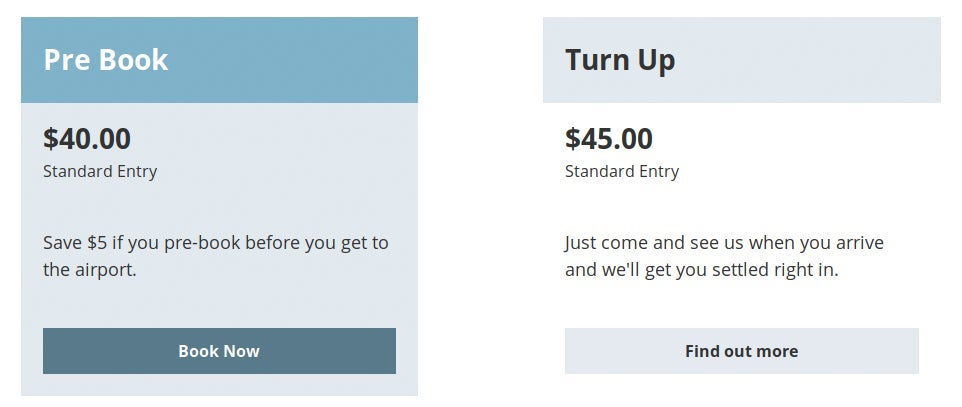The width and height of the screenshot is (962, 407).
Task: Click the Find out more button
Action: click(x=742, y=351)
